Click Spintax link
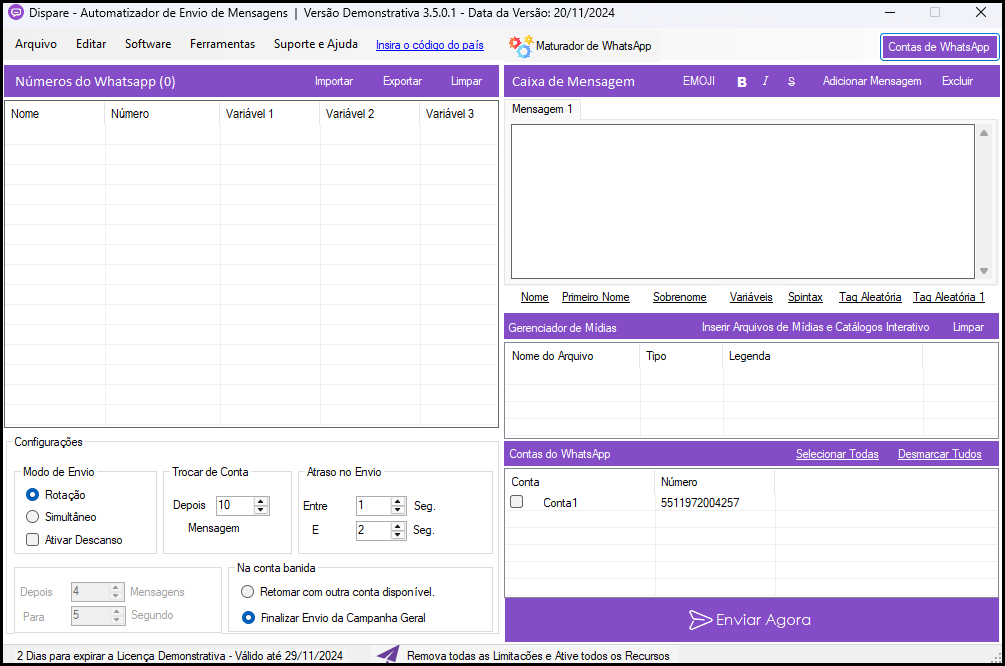1005x666 pixels. (x=805, y=297)
